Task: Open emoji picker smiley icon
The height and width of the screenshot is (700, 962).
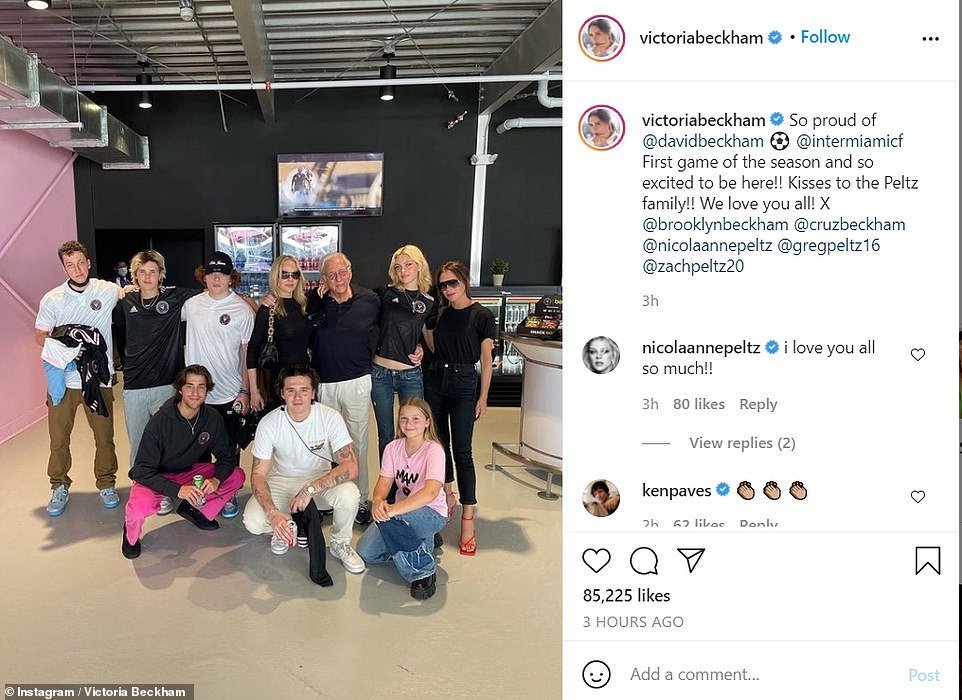Action: click(x=596, y=674)
